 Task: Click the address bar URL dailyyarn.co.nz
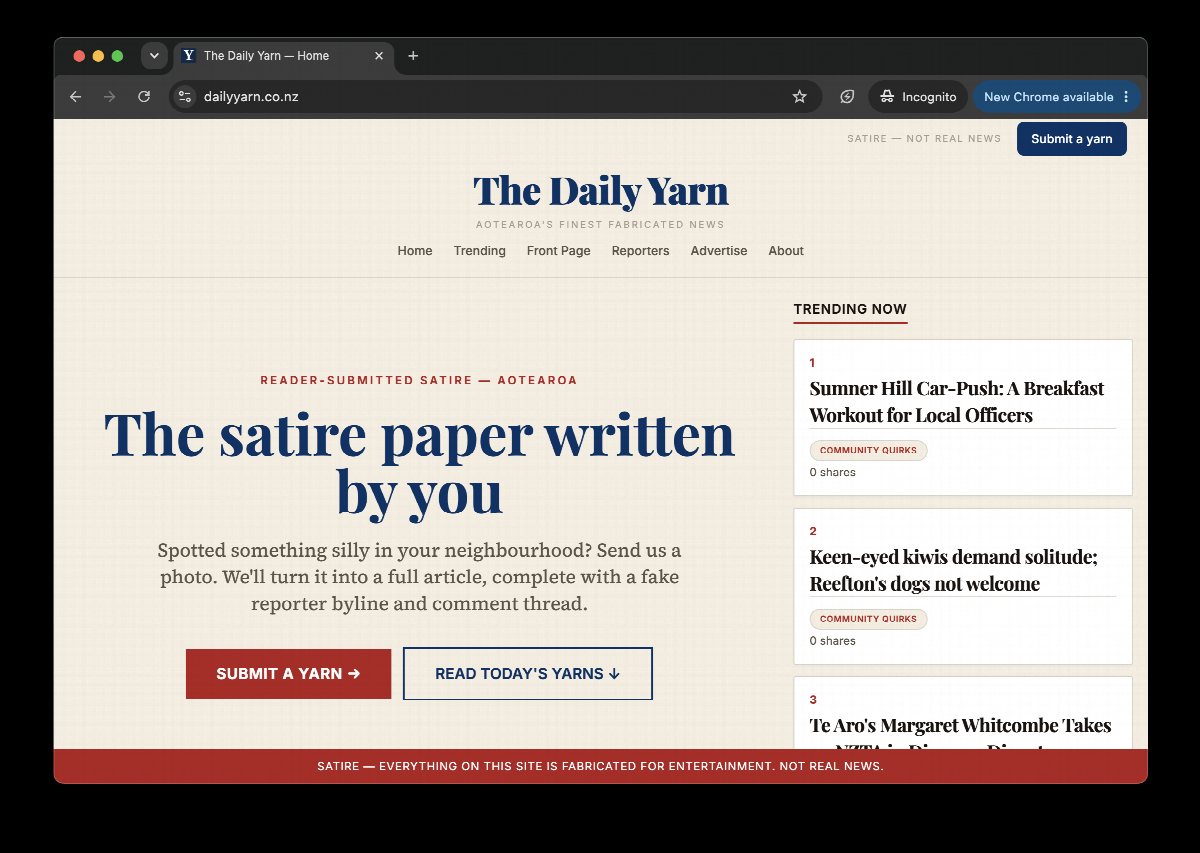[251, 97]
